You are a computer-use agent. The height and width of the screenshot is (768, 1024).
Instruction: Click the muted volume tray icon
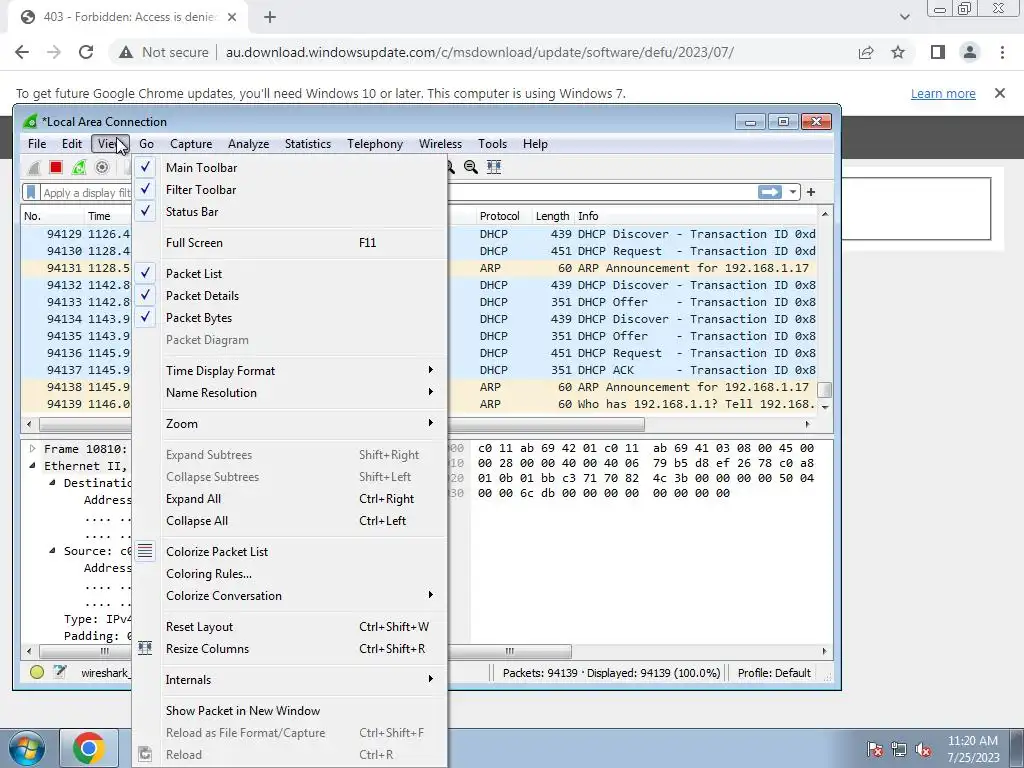(x=923, y=749)
